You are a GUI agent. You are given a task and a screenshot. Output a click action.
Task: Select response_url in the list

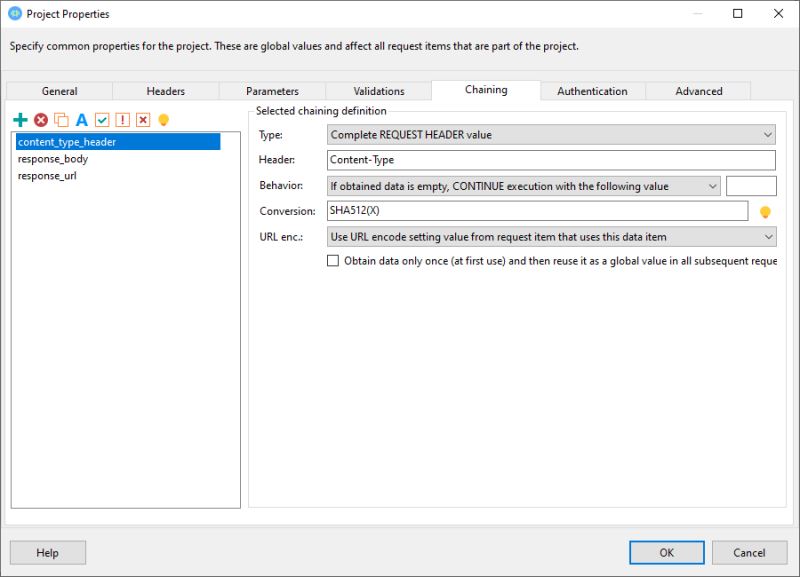point(47,175)
